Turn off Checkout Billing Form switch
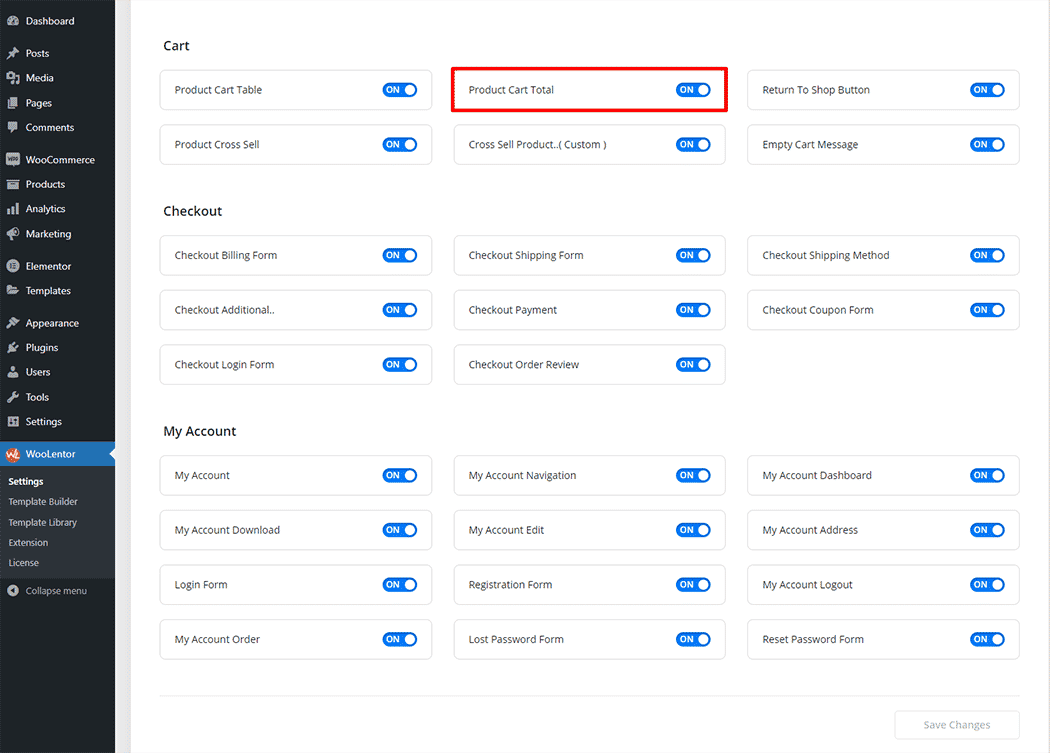This screenshot has width=1050, height=753. pyautogui.click(x=399, y=255)
